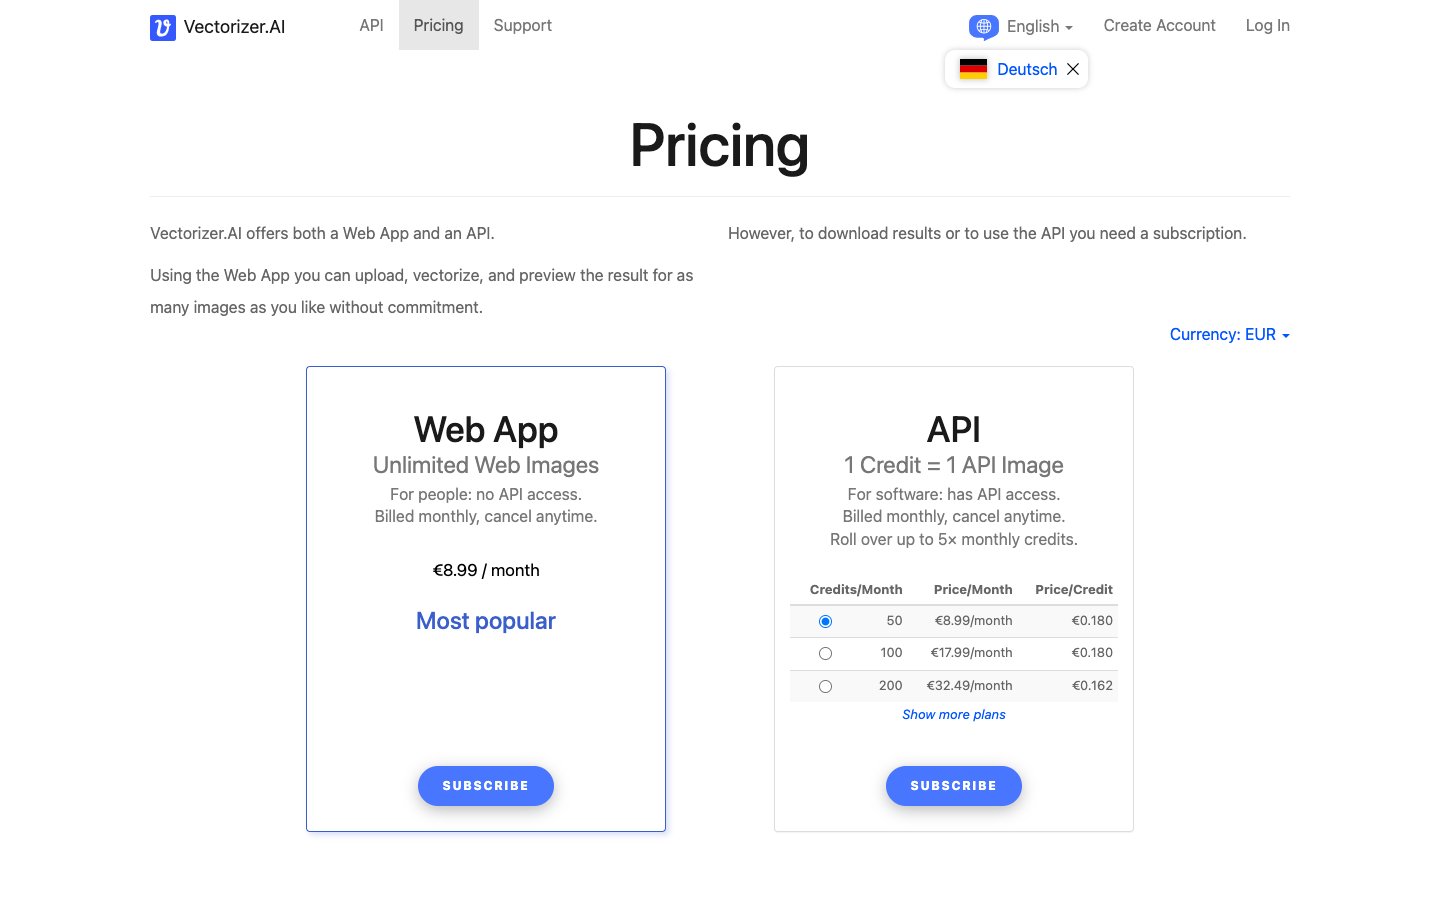Click the Vectorizer.AI logo icon
The image size is (1440, 900).
[163, 27]
